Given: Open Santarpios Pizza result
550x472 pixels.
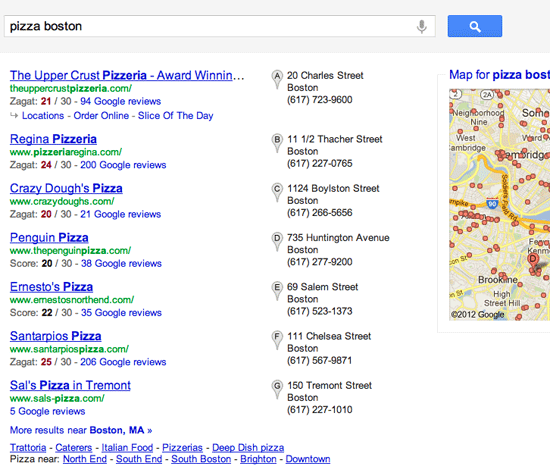Looking at the screenshot, I should coord(55,336).
